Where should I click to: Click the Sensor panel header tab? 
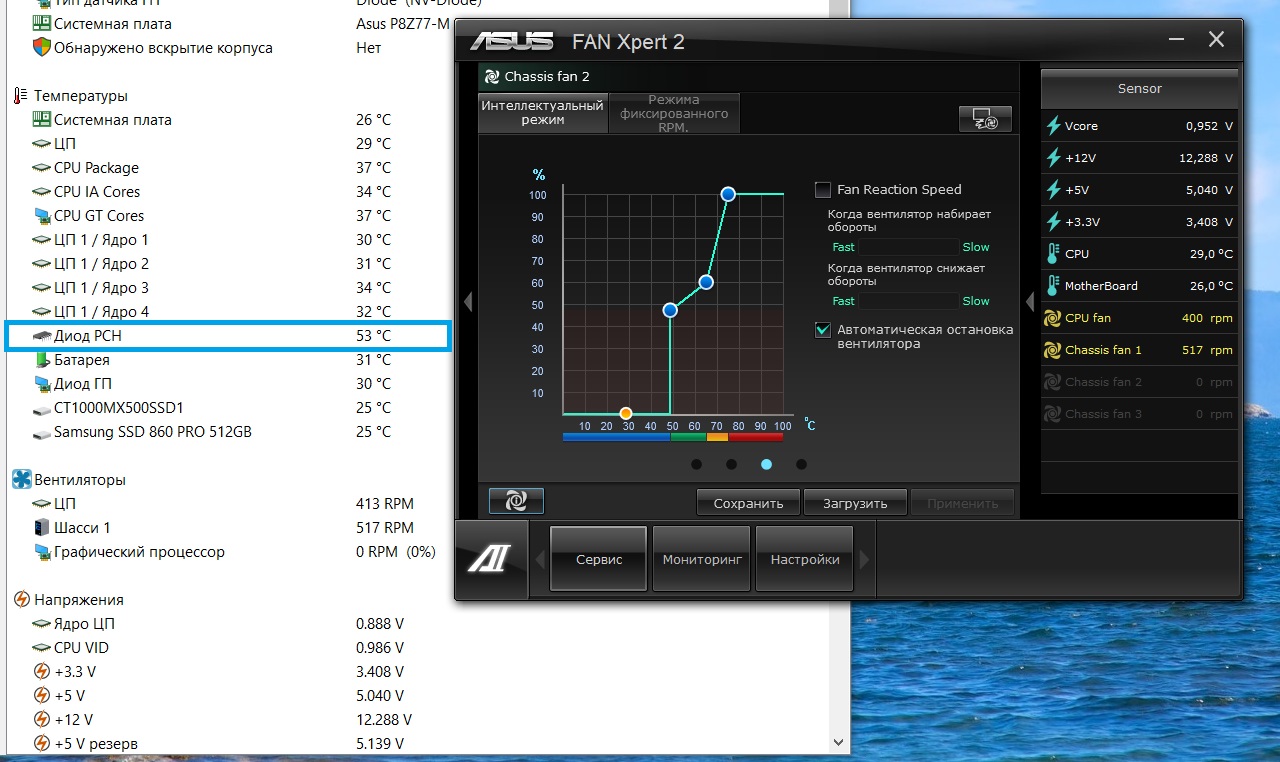click(1140, 89)
